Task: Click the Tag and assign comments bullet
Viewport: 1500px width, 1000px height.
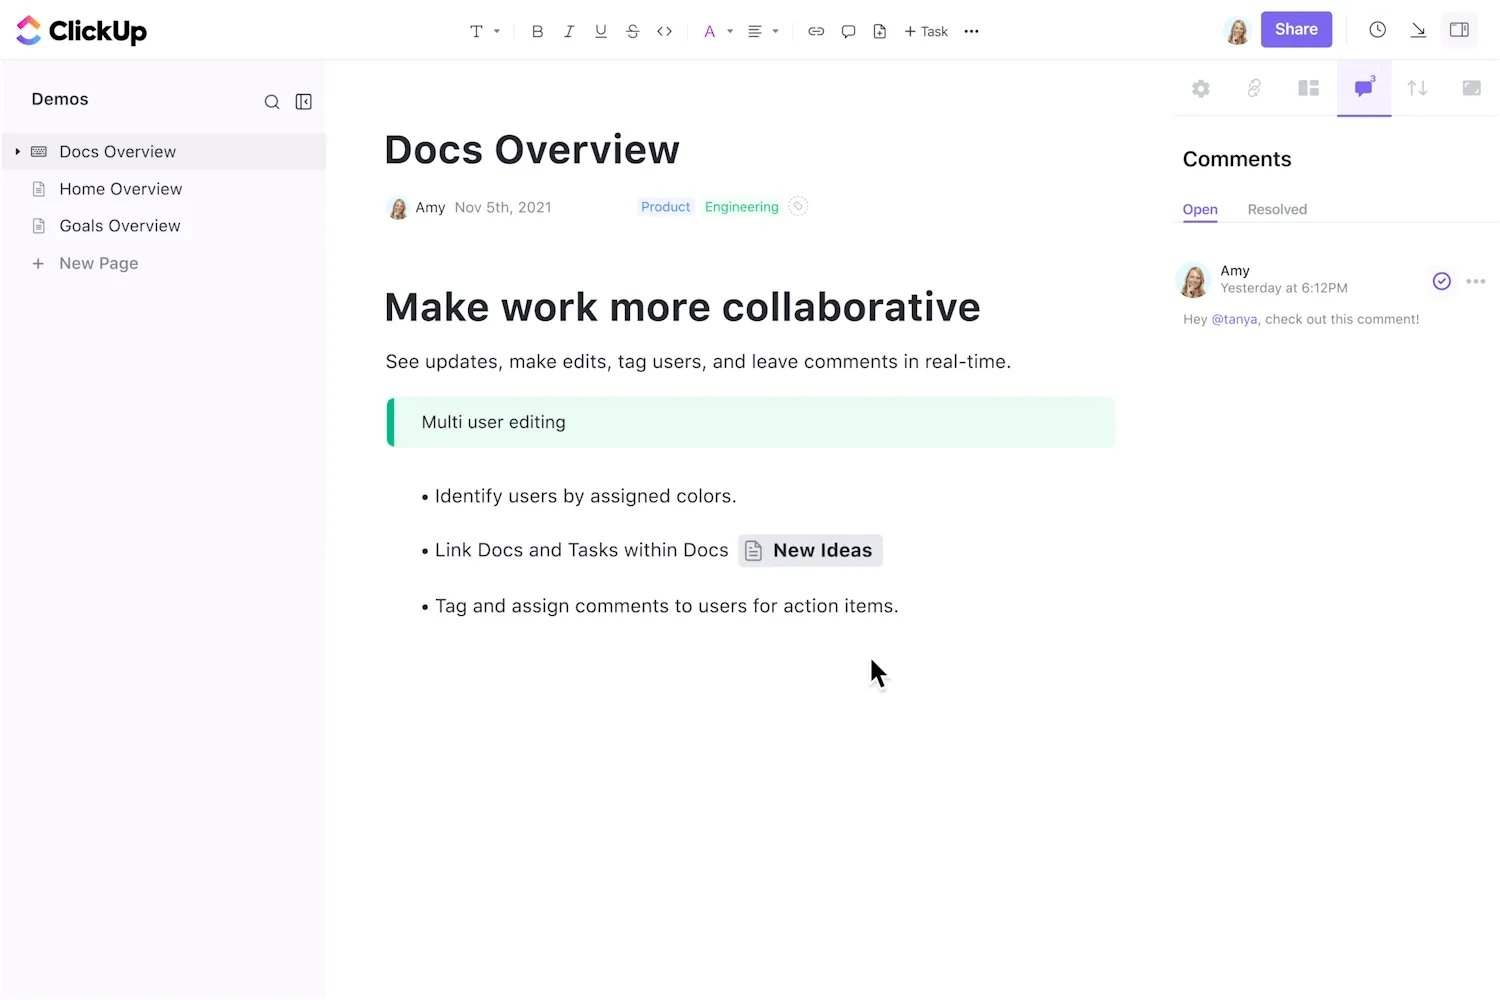Action: [666, 606]
